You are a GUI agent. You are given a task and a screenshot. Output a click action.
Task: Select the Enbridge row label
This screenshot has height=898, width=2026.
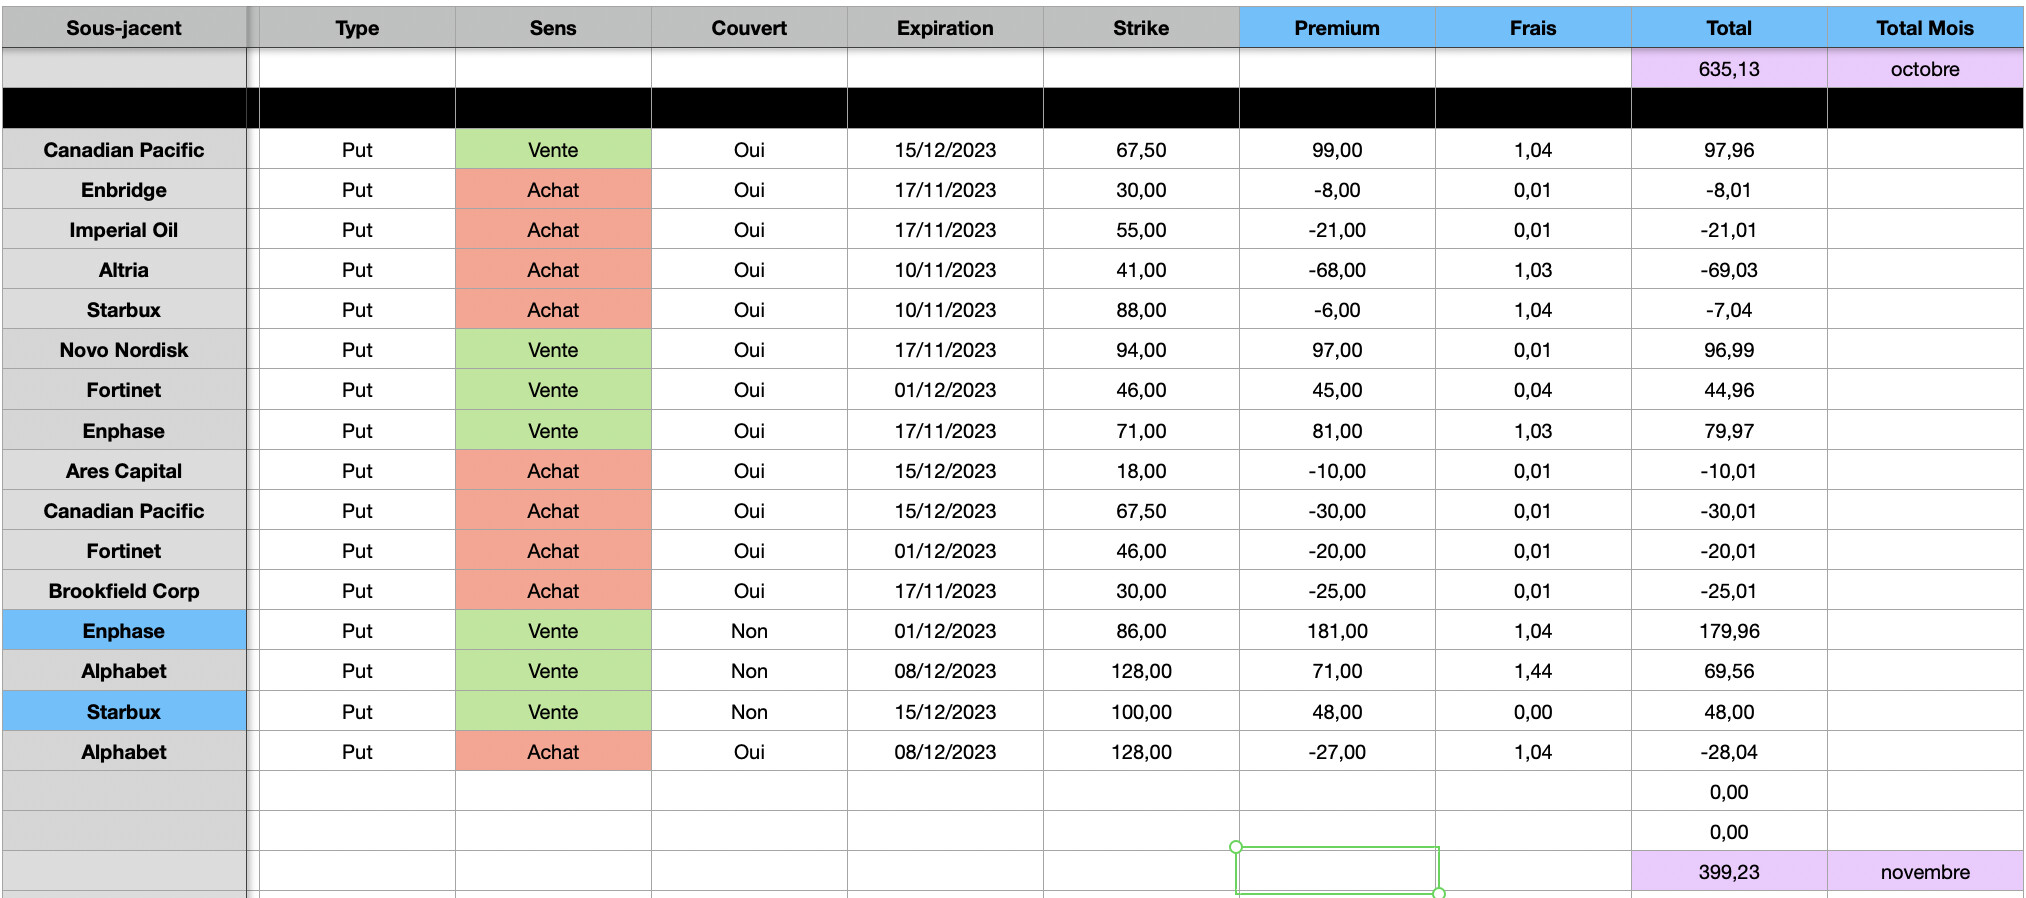124,190
